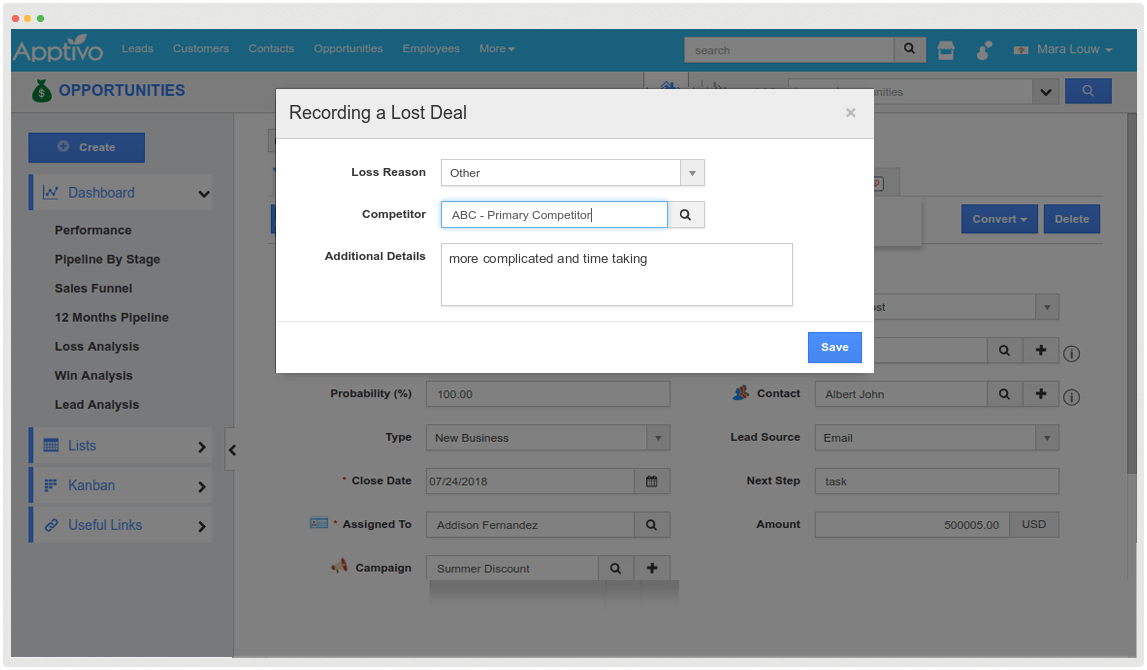This screenshot has width=1147, height=670.
Task: Click the Competitor search magnifier icon
Action: coord(686,215)
